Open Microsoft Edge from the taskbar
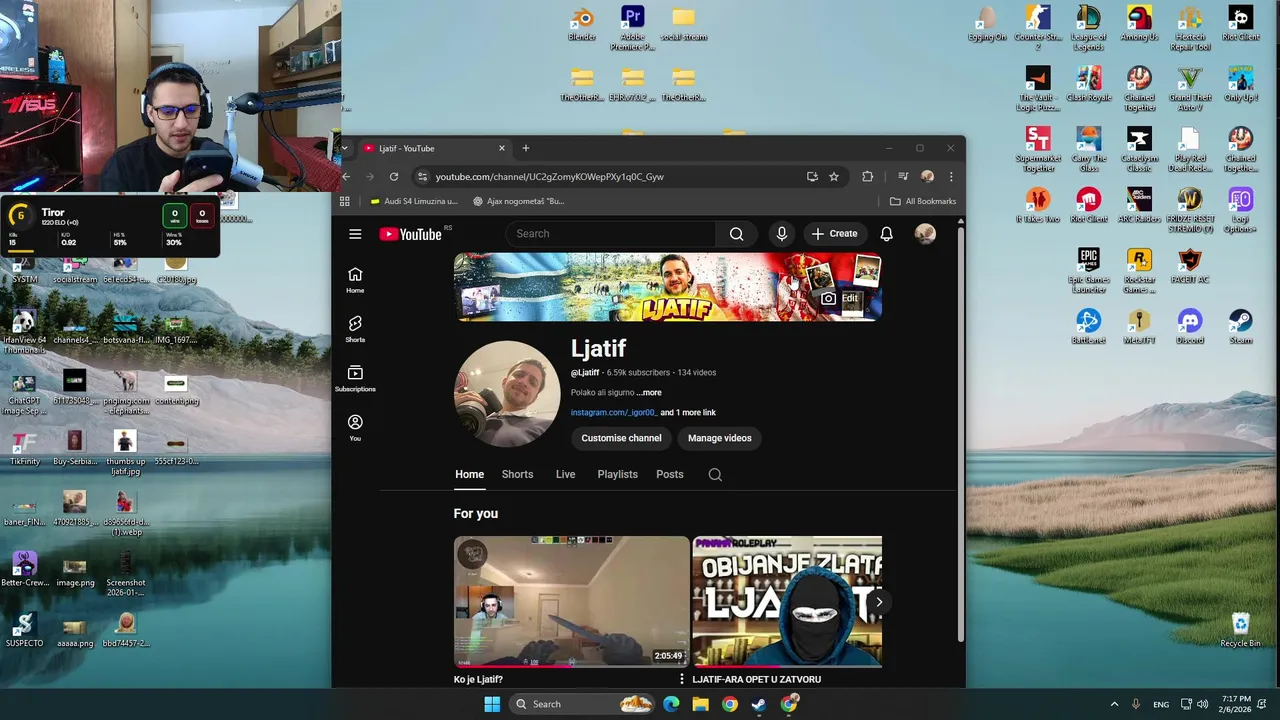Screen dimensions: 1280x720 (671, 704)
